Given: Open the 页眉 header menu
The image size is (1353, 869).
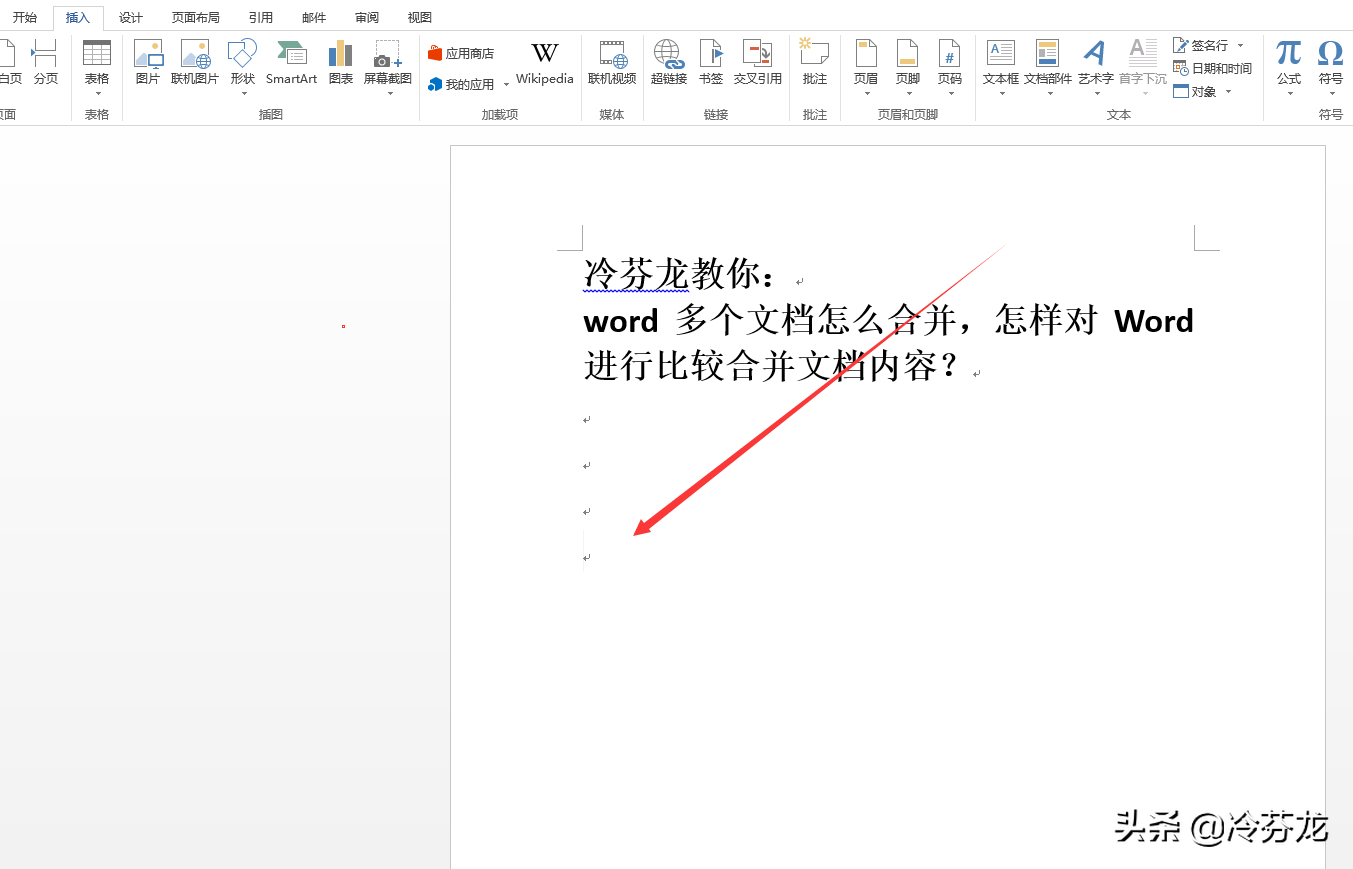Looking at the screenshot, I should [866, 68].
